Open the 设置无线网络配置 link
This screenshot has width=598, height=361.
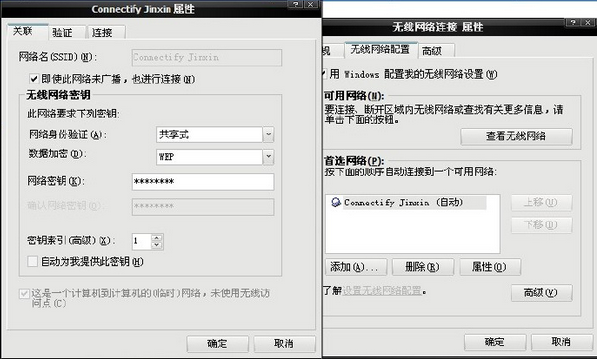(382, 291)
